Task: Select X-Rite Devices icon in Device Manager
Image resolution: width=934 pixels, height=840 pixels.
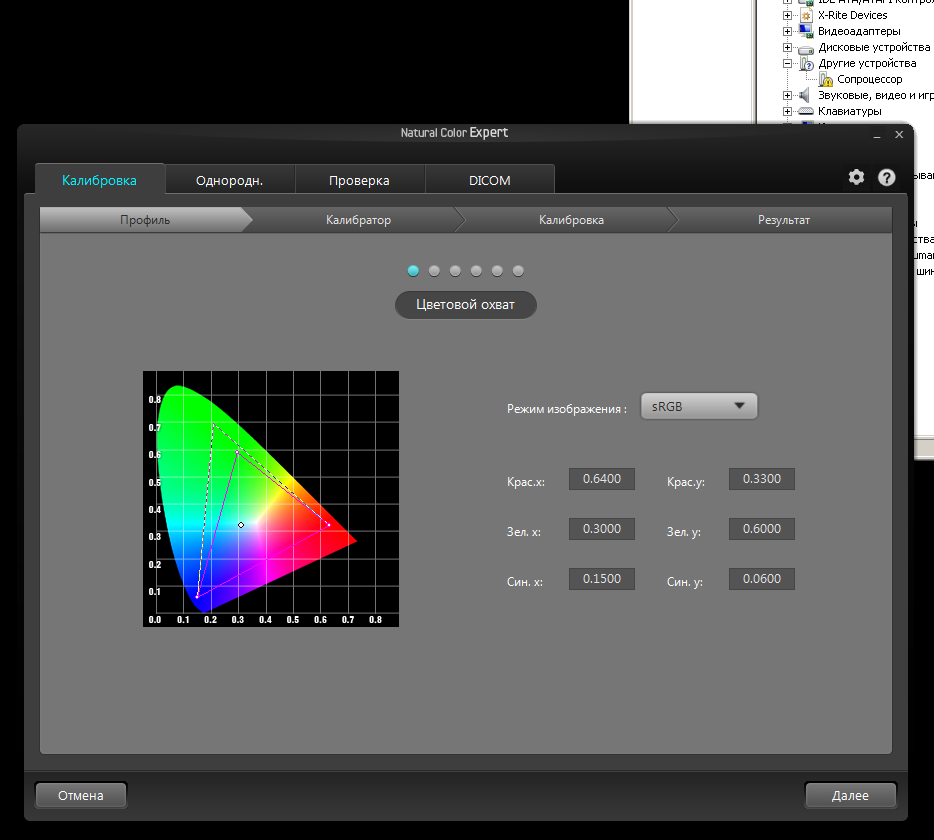Action: click(x=806, y=15)
